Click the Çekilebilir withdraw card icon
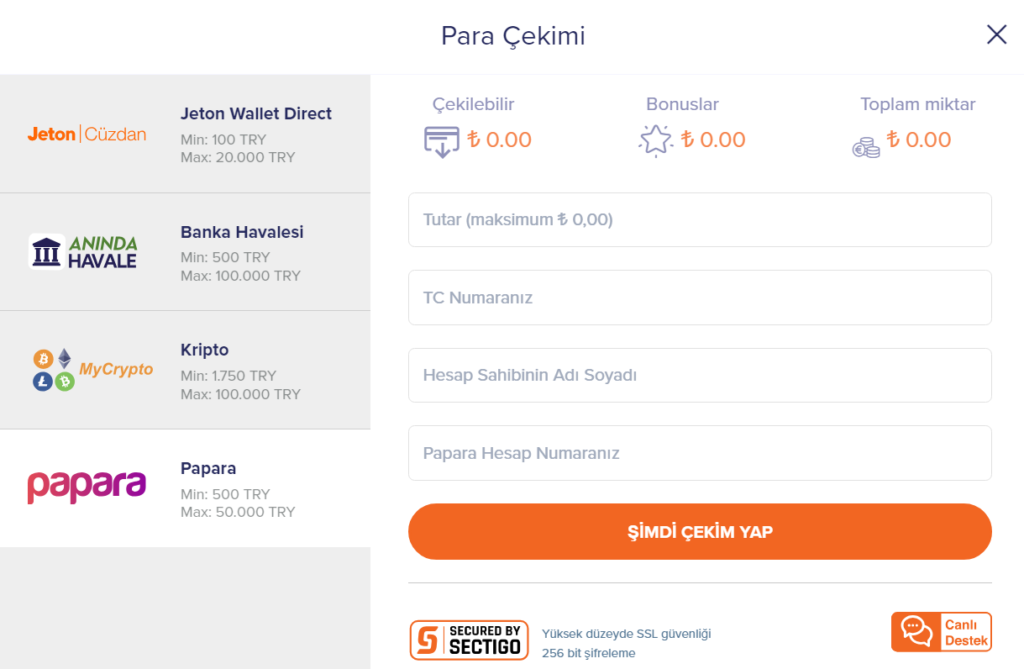 (x=441, y=142)
